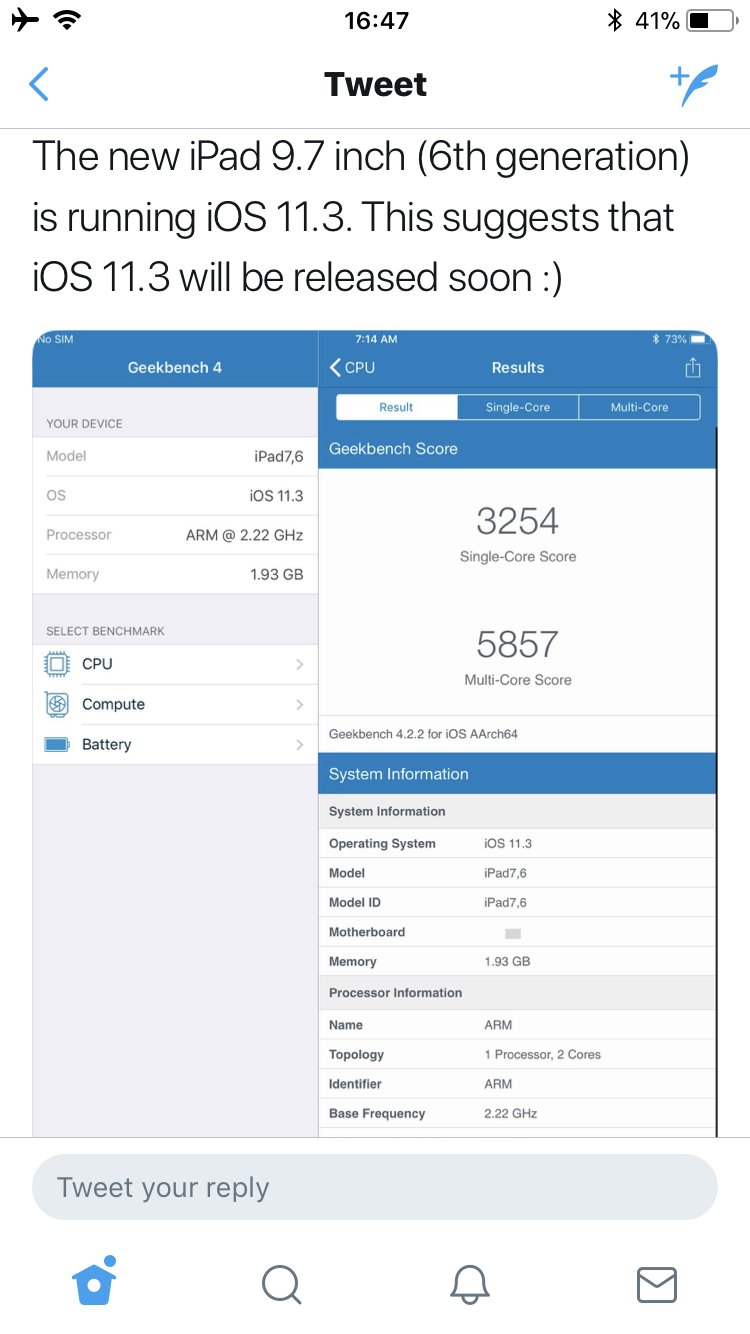750x1334 pixels.
Task: Select the Result tab in the Geekbench image
Action: pos(396,407)
